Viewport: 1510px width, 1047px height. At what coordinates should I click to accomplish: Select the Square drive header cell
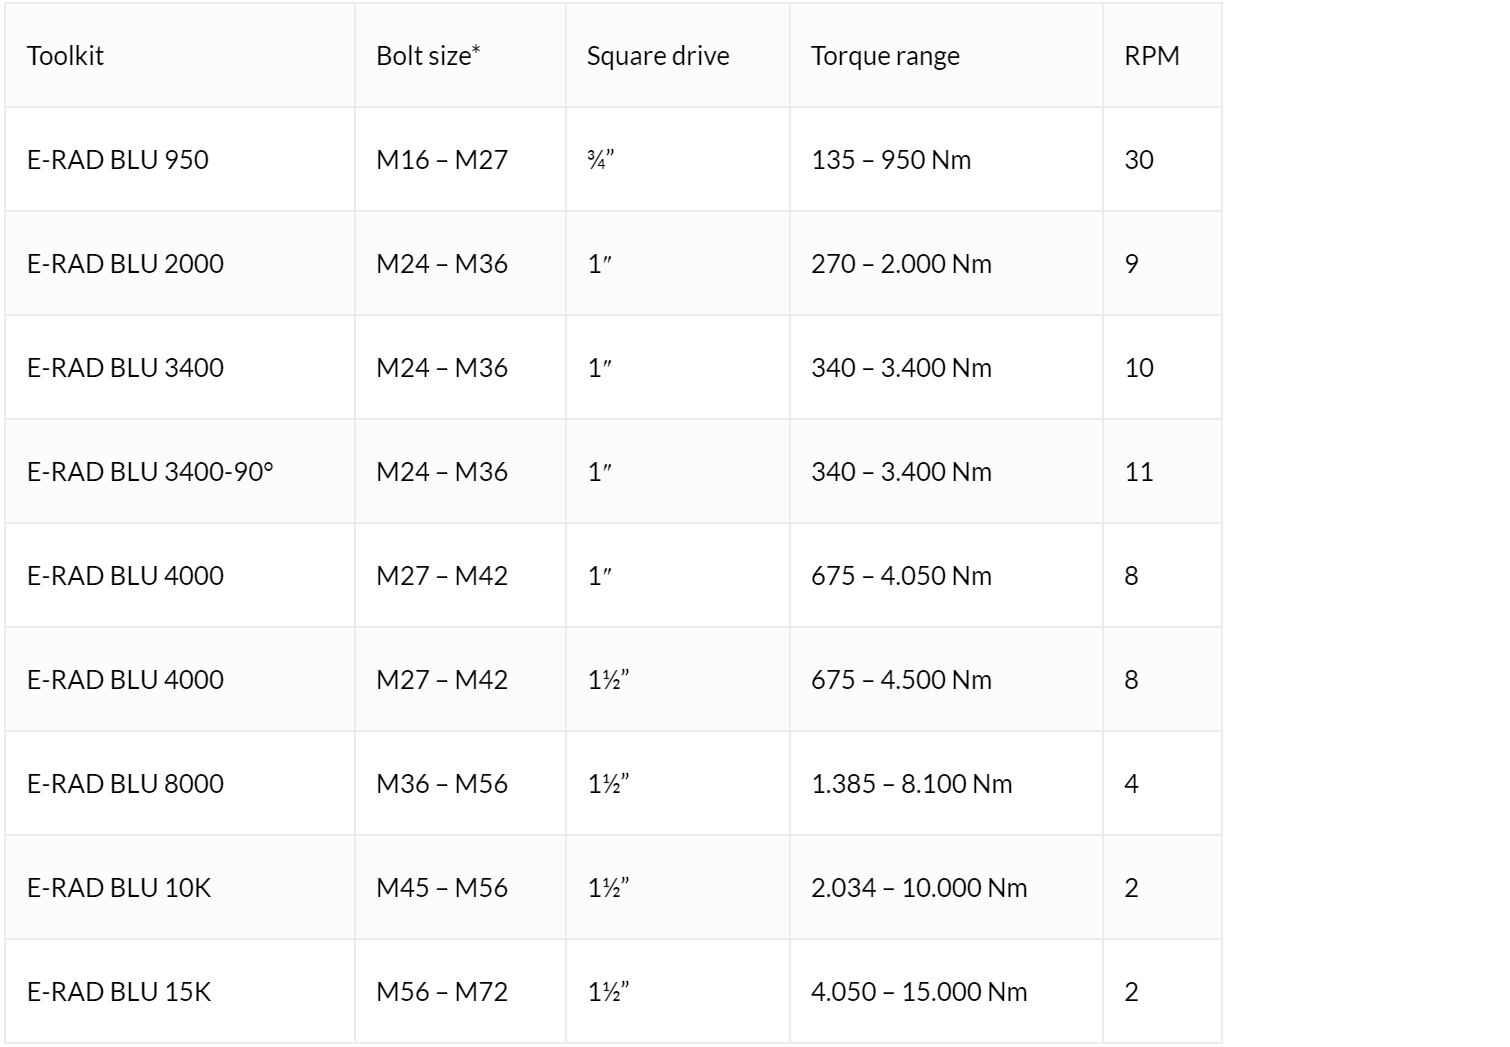658,56
